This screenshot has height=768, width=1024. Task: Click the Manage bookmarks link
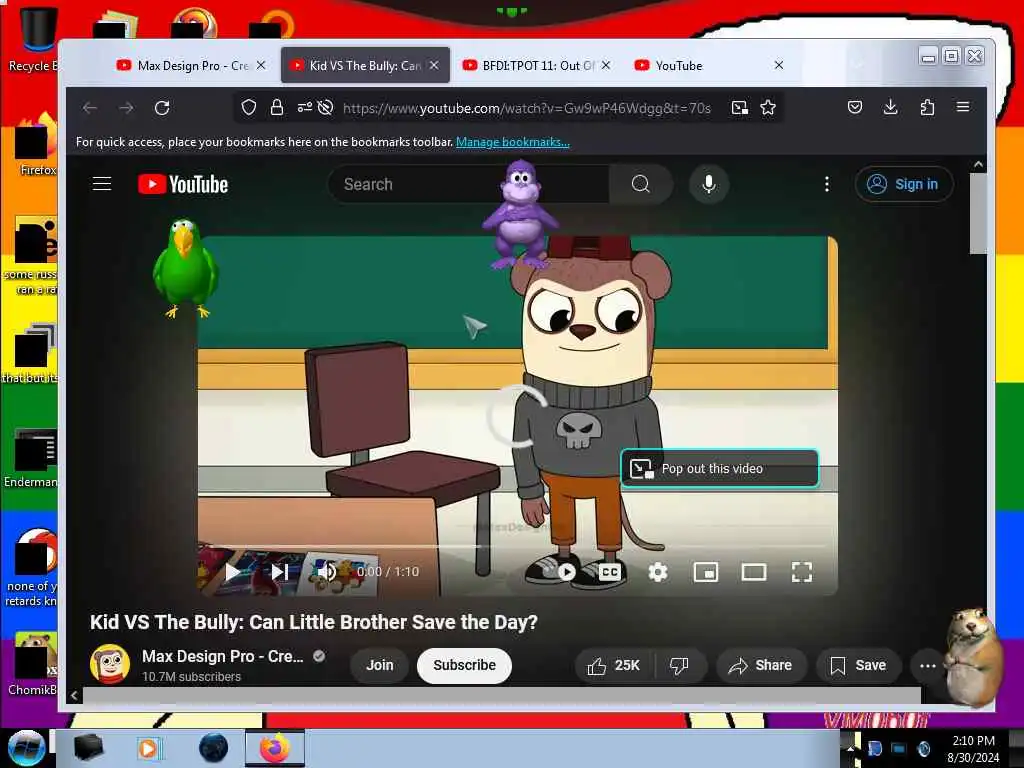coord(513,142)
